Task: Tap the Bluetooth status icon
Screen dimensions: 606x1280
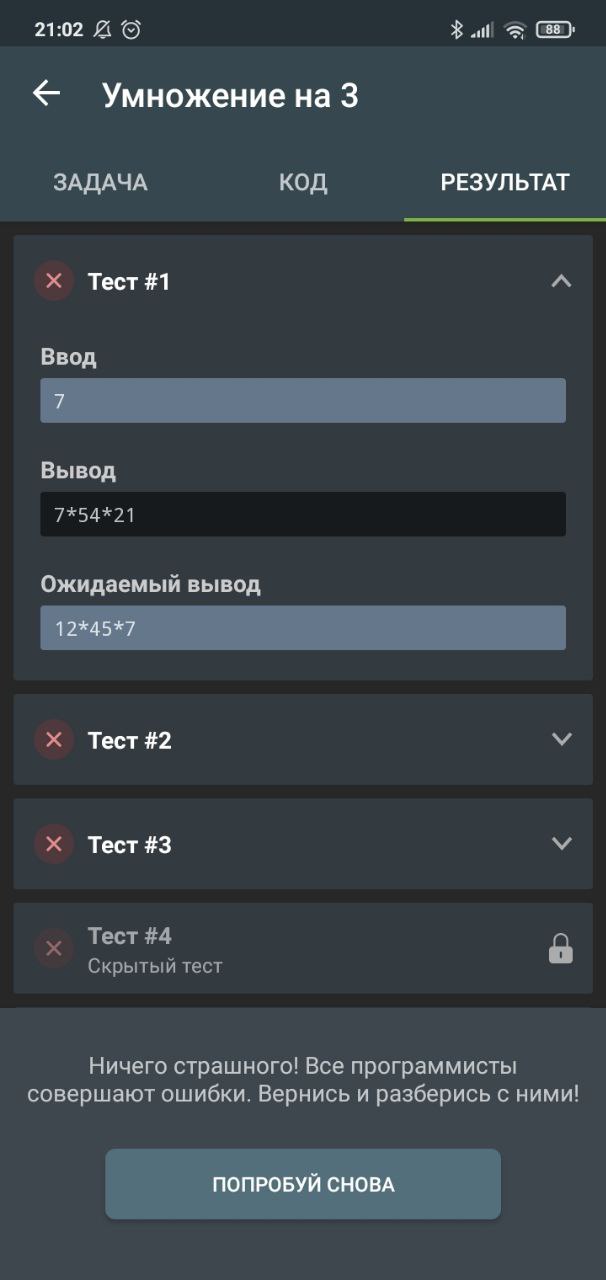Action: pyautogui.click(x=456, y=29)
